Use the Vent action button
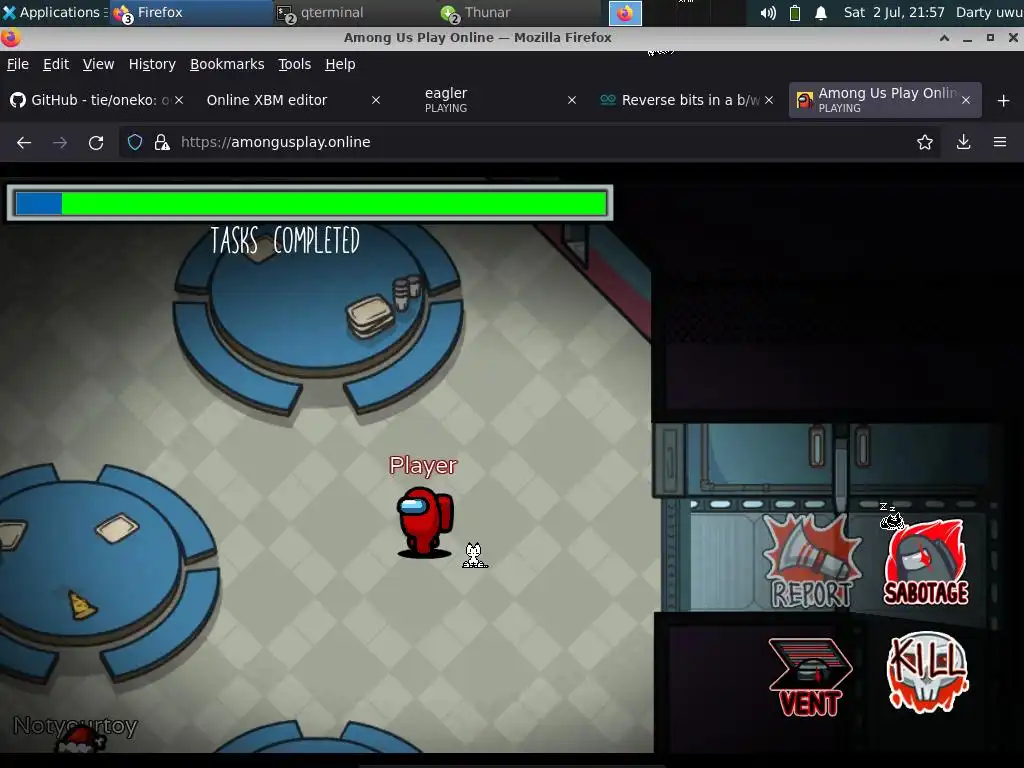Screen dimensions: 1024x768 [810, 677]
